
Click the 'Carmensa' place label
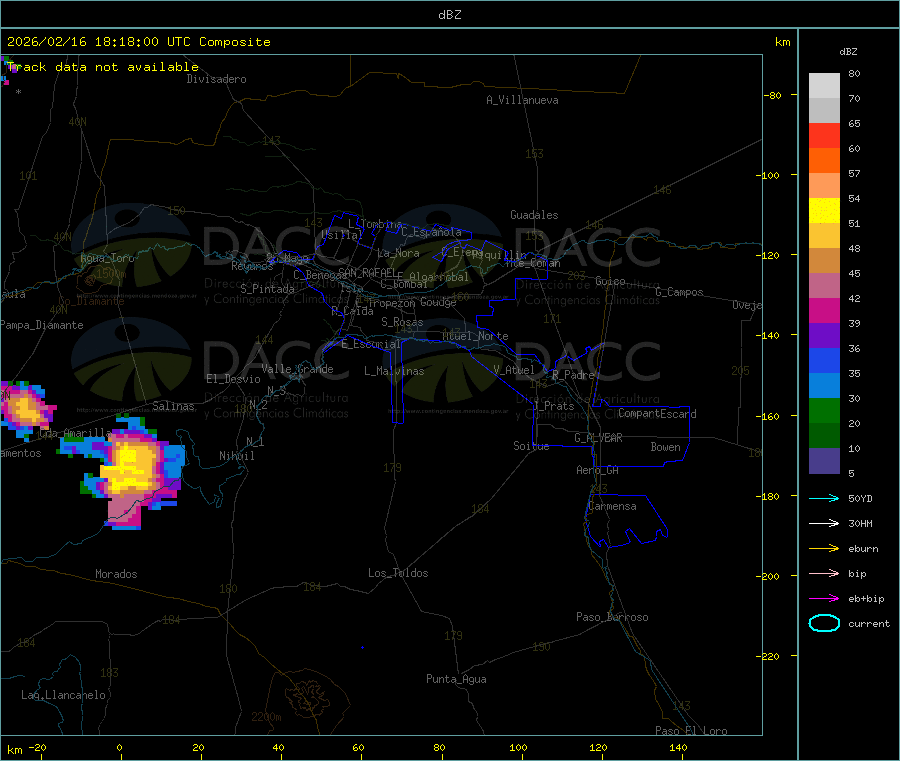tap(612, 506)
